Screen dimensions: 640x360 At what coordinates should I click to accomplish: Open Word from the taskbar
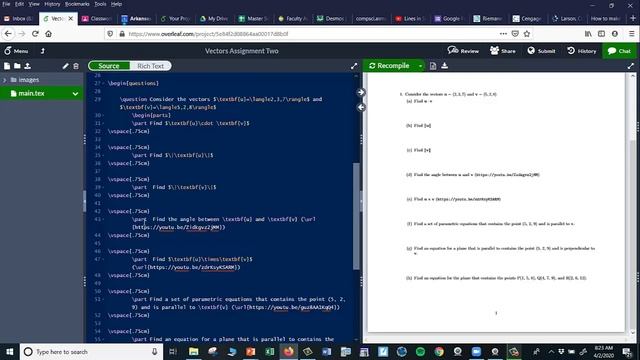point(327,352)
